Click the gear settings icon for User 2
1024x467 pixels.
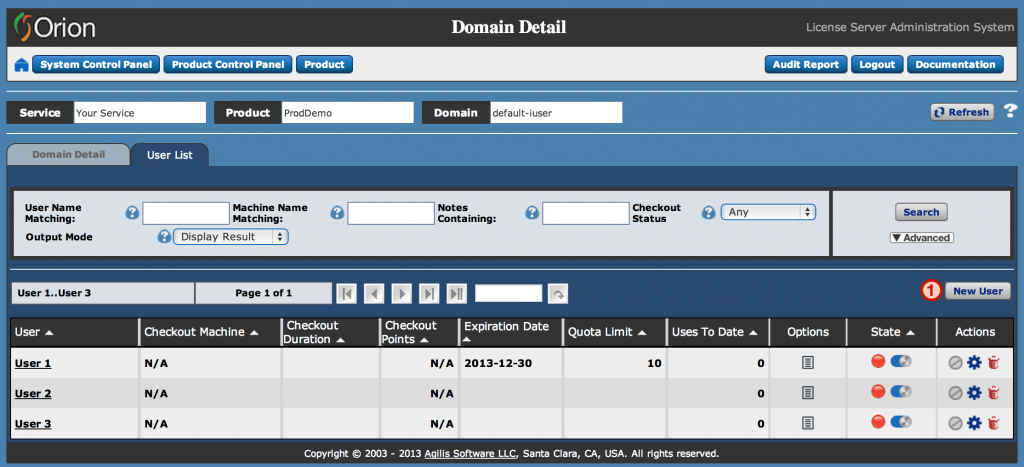(x=974, y=393)
